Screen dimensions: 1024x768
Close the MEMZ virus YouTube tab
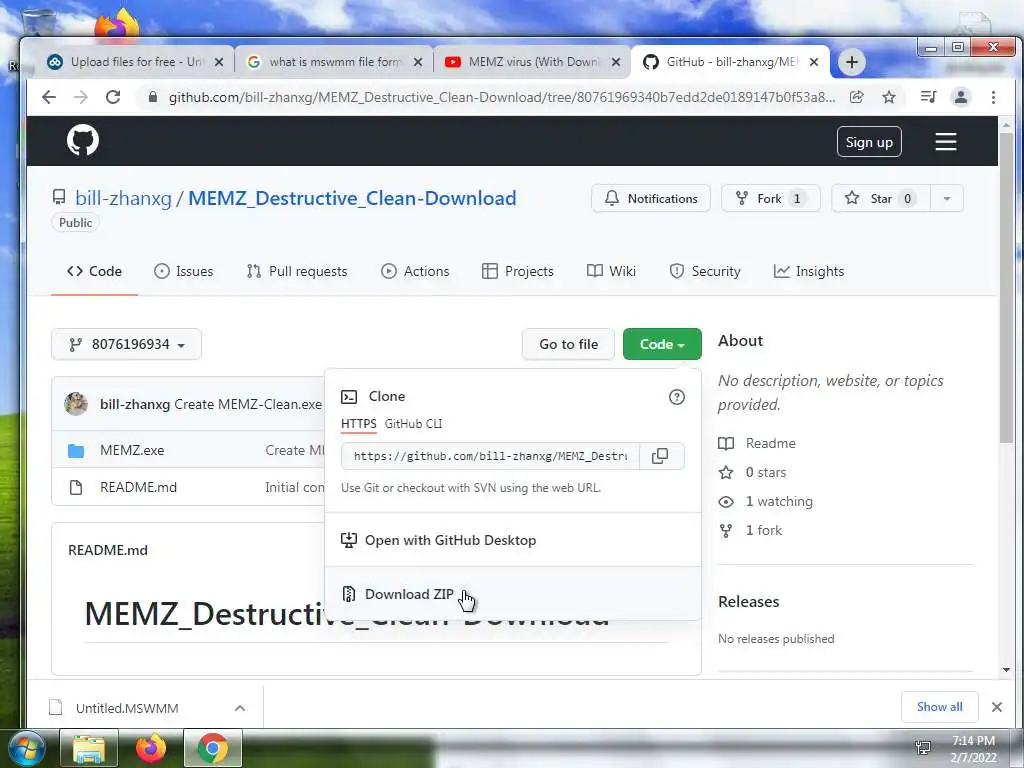[616, 62]
